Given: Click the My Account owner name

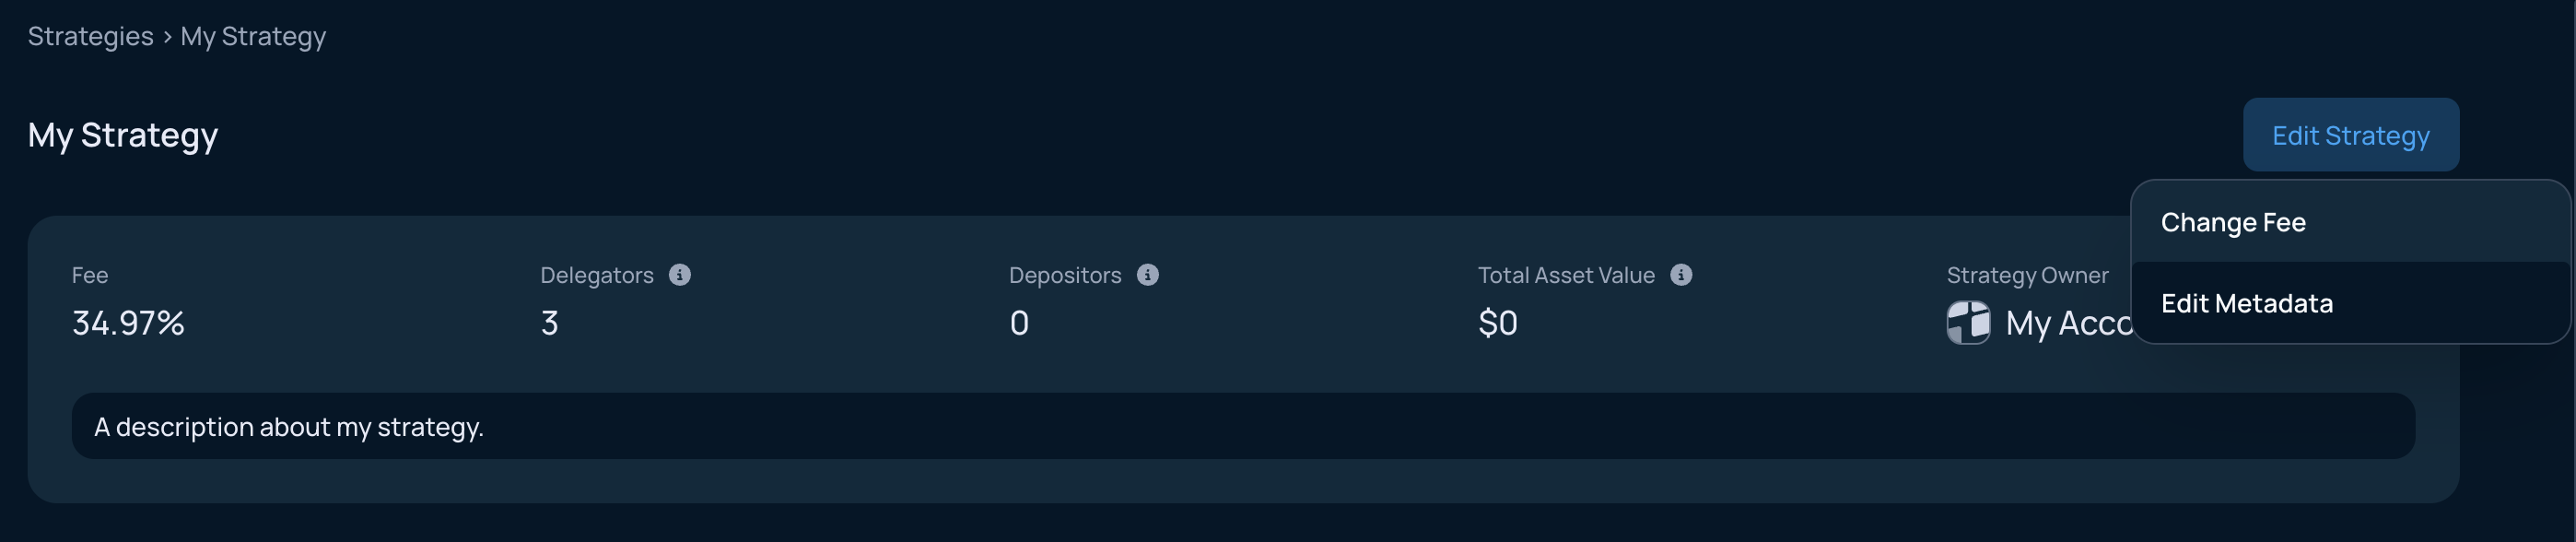Looking at the screenshot, I should coord(2069,323).
